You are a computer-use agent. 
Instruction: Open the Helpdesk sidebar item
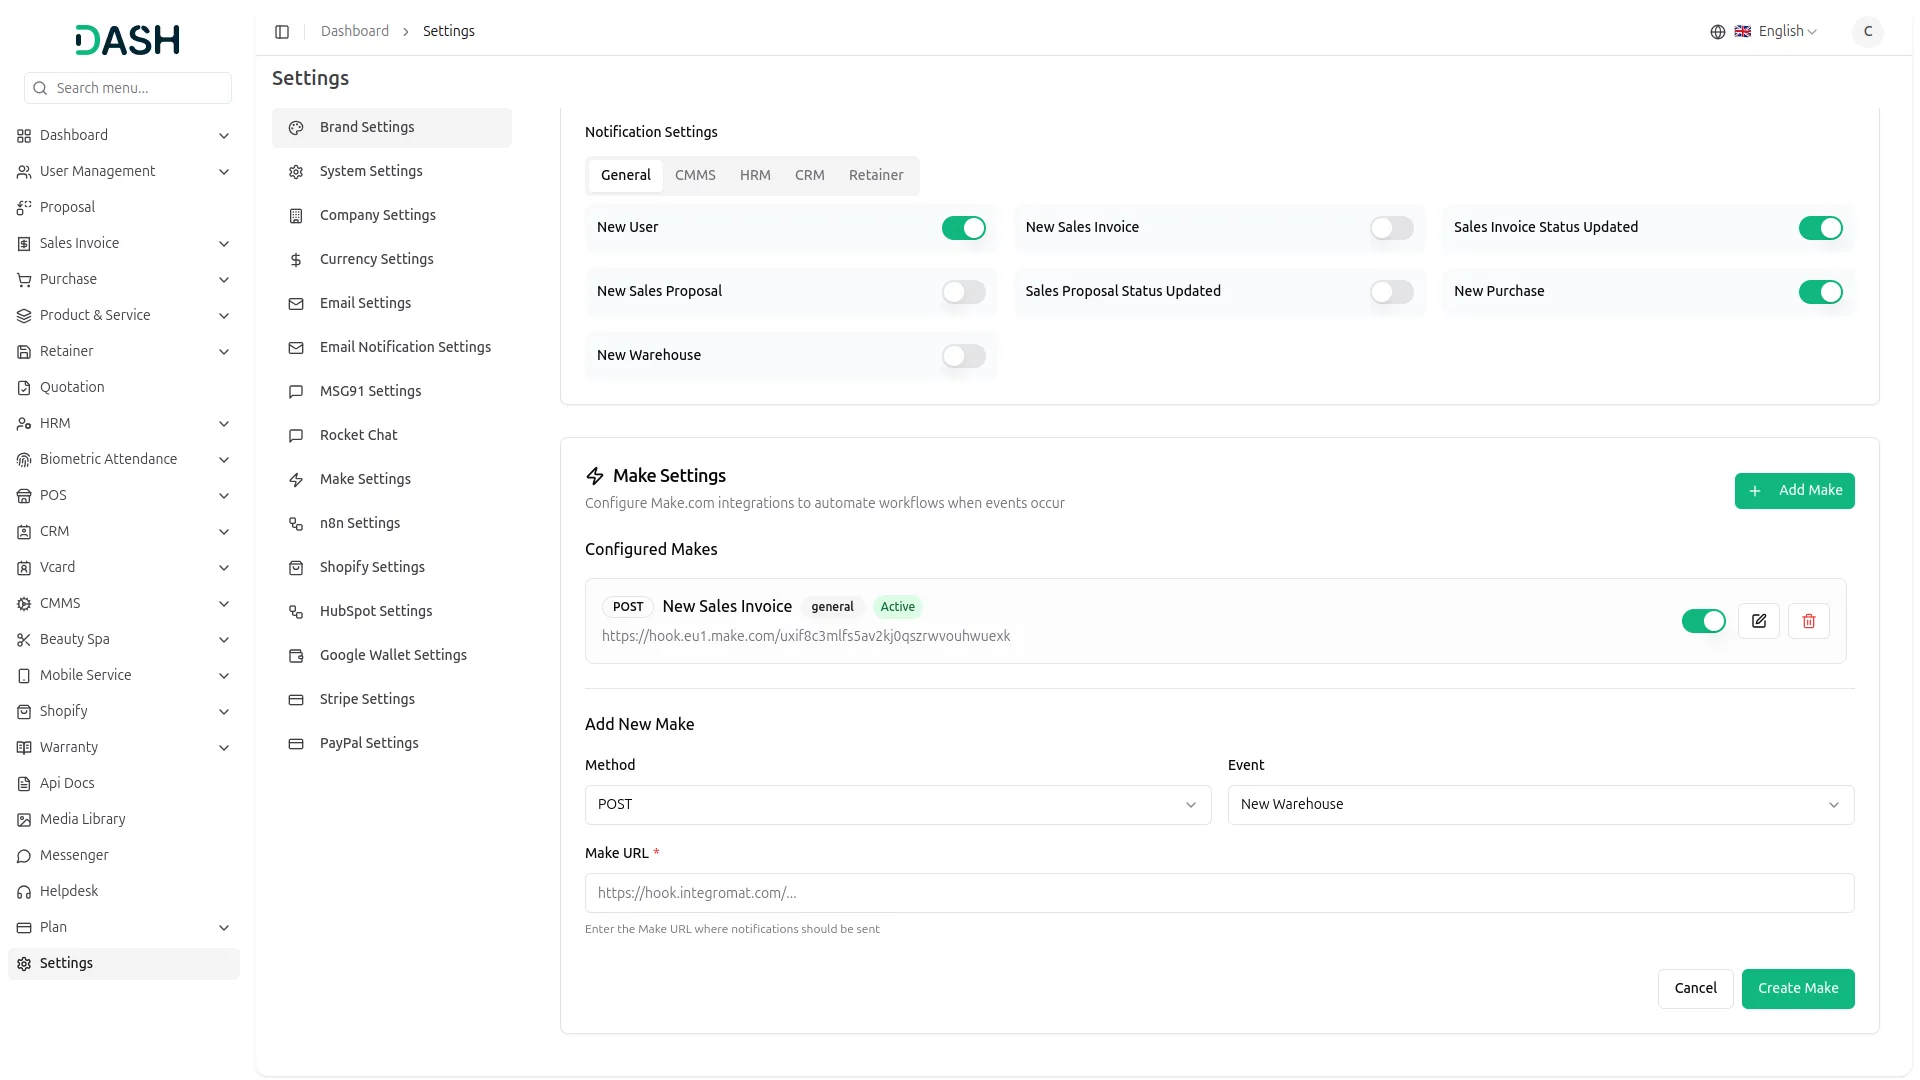[69, 891]
